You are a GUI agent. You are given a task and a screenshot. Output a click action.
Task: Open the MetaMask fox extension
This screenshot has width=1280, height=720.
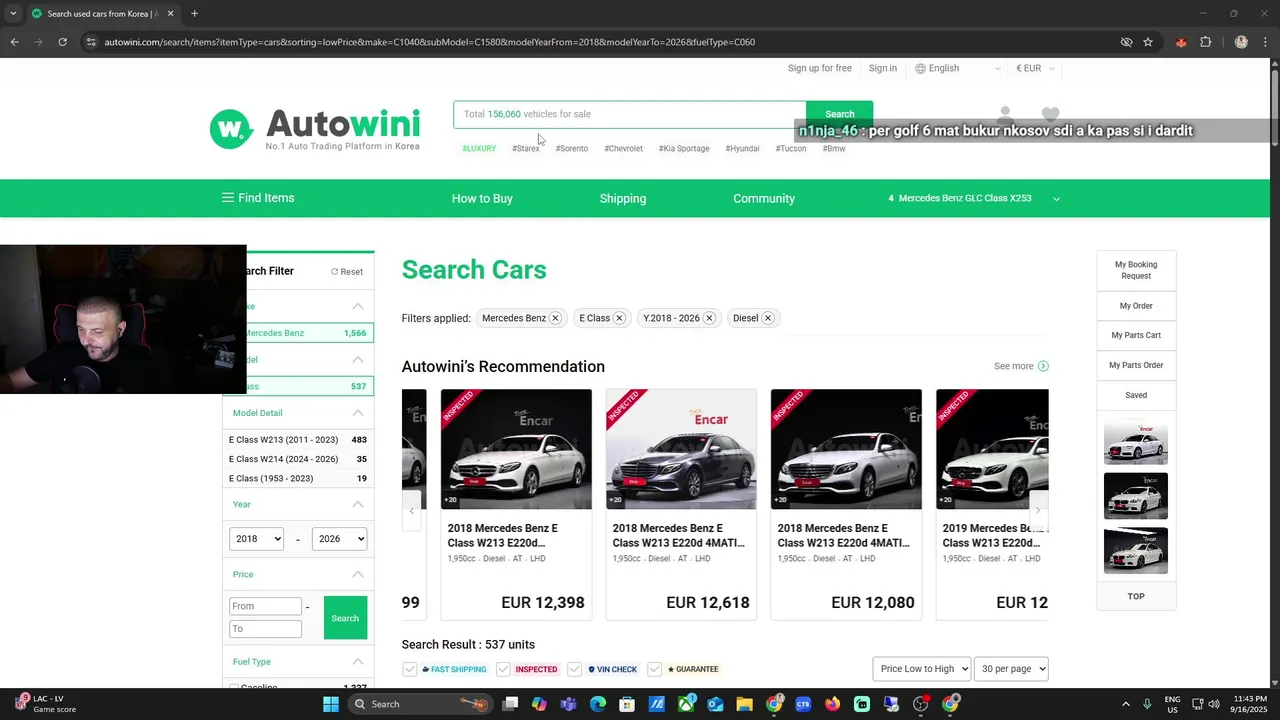coord(1181,42)
